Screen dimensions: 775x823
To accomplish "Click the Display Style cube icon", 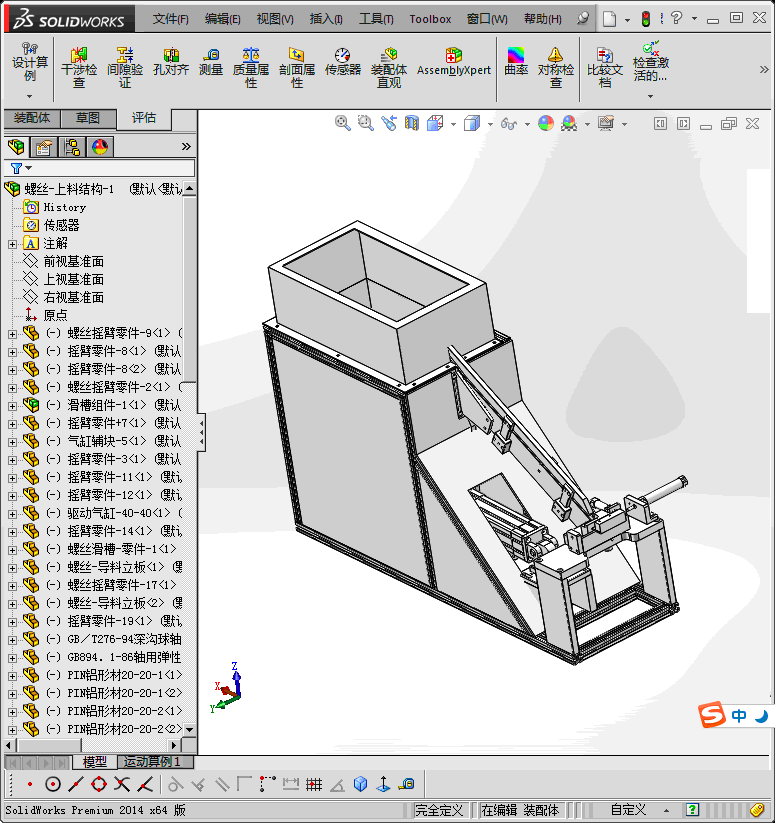I will click(472, 123).
